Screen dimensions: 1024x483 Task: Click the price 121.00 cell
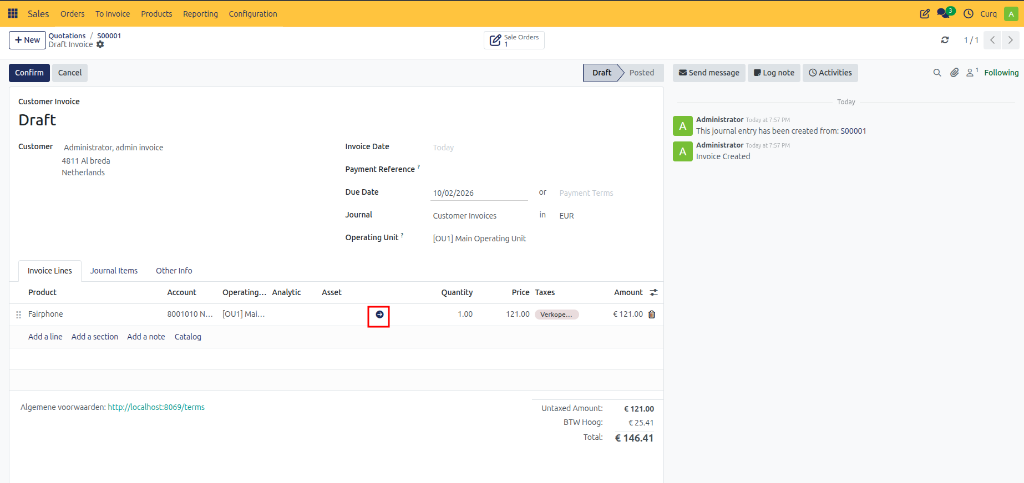coord(505,314)
